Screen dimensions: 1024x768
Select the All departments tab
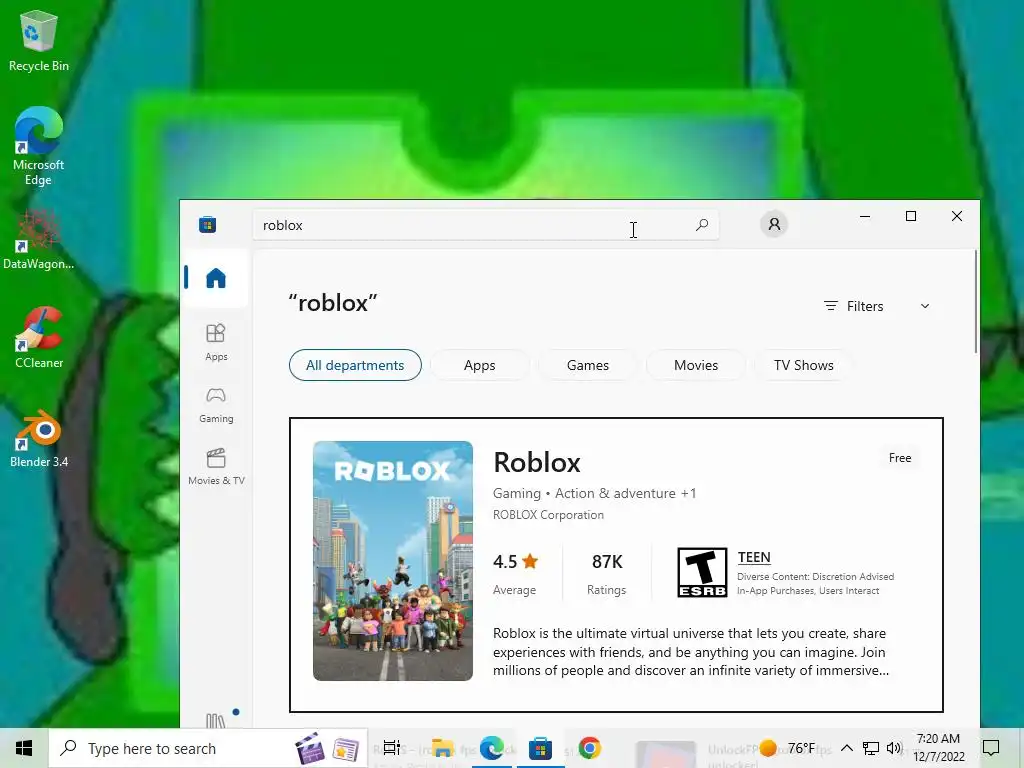pyautogui.click(x=355, y=365)
